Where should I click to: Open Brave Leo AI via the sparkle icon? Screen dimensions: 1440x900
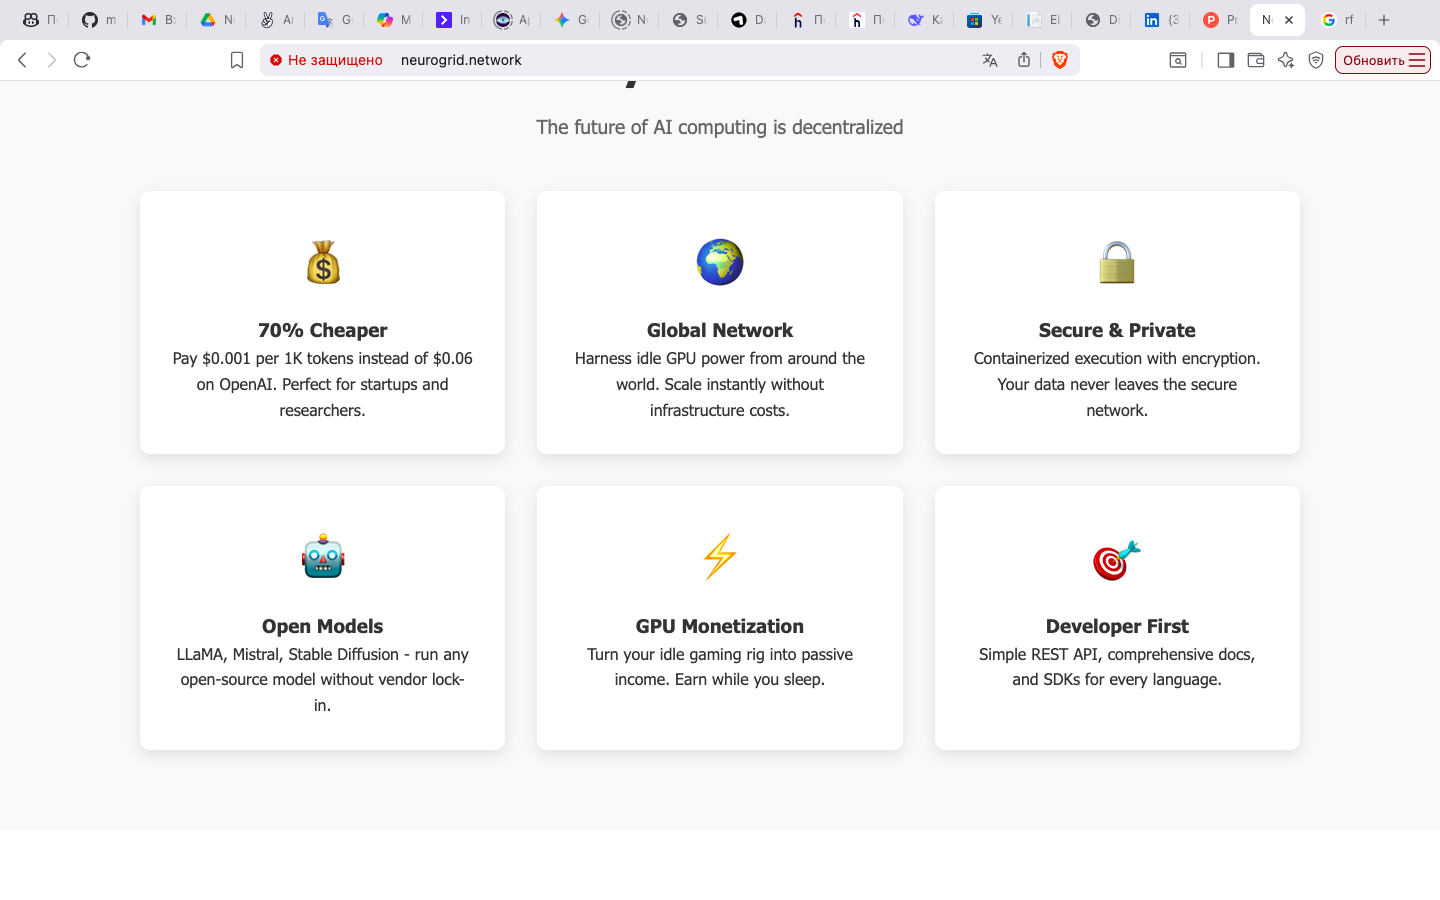(x=1286, y=60)
